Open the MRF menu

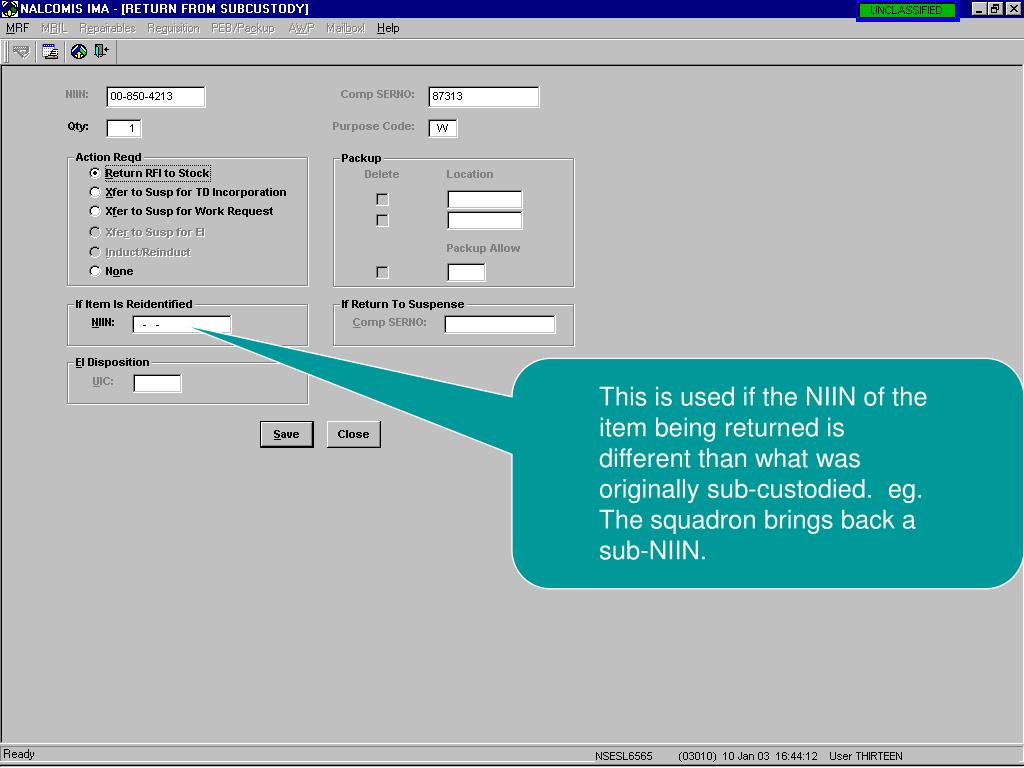click(x=17, y=28)
